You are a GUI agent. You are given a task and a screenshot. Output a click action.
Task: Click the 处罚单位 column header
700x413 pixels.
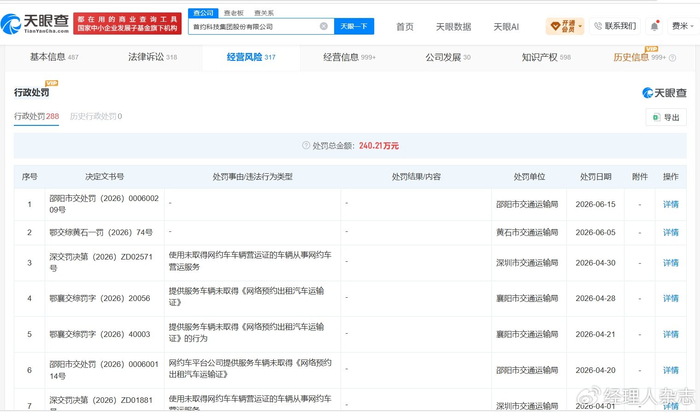point(529,177)
